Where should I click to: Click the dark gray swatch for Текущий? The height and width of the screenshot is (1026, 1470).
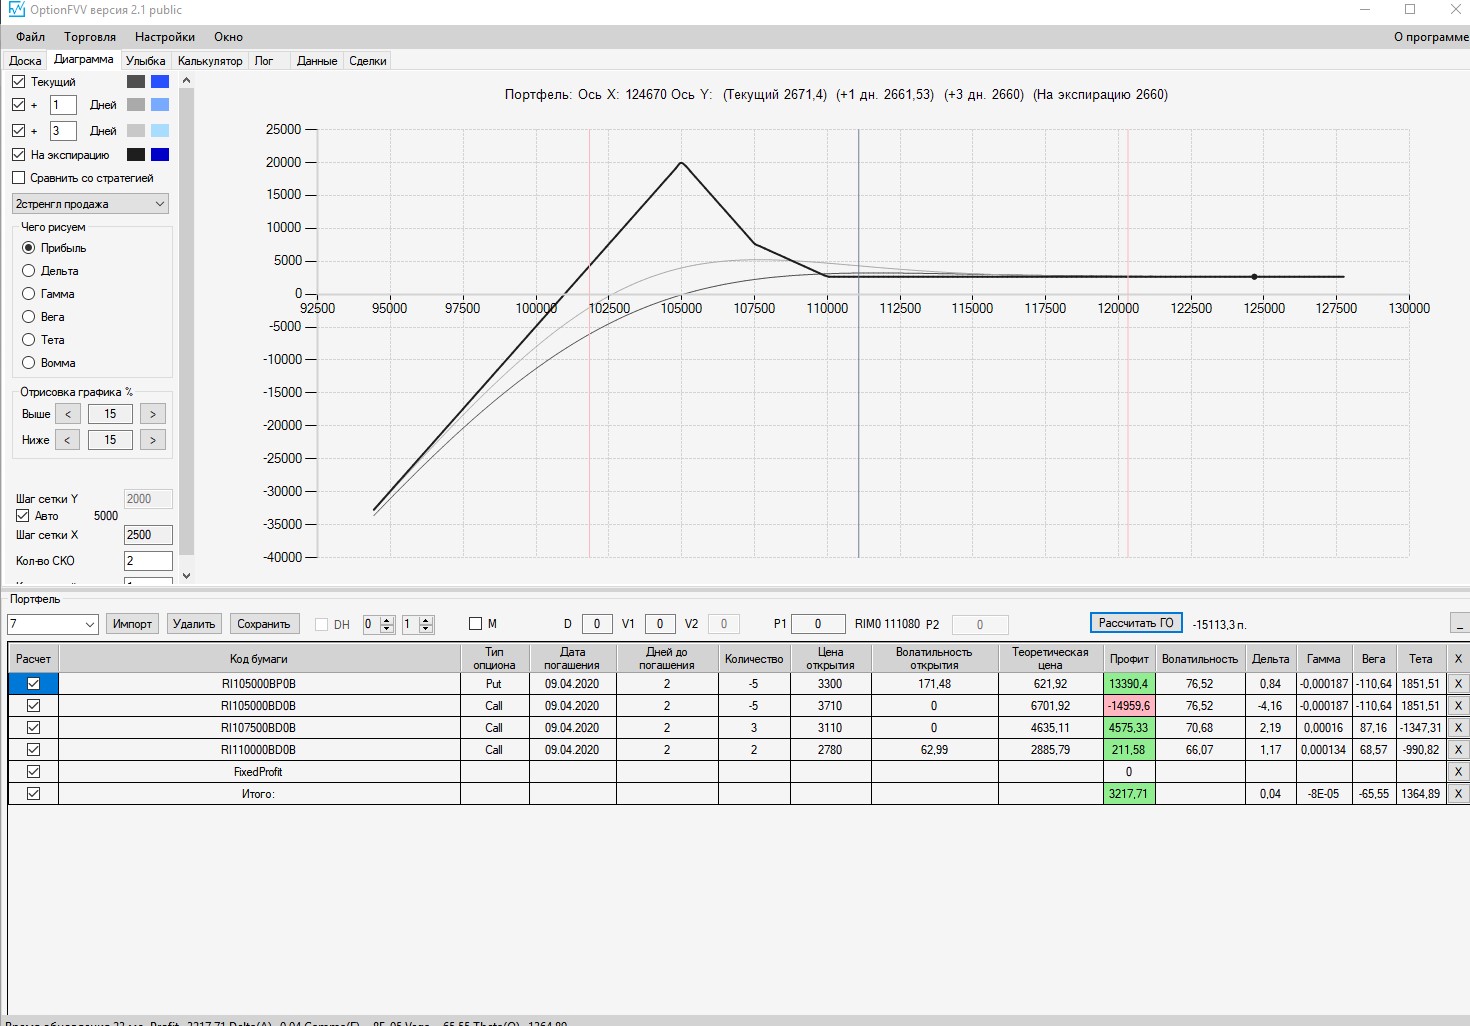pyautogui.click(x=136, y=82)
